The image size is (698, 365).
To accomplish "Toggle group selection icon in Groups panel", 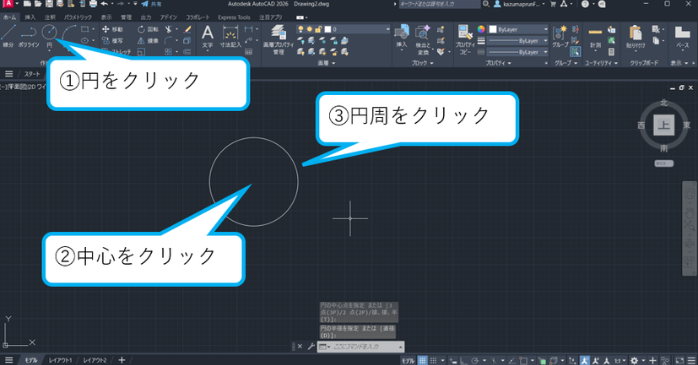I will pyautogui.click(x=575, y=52).
